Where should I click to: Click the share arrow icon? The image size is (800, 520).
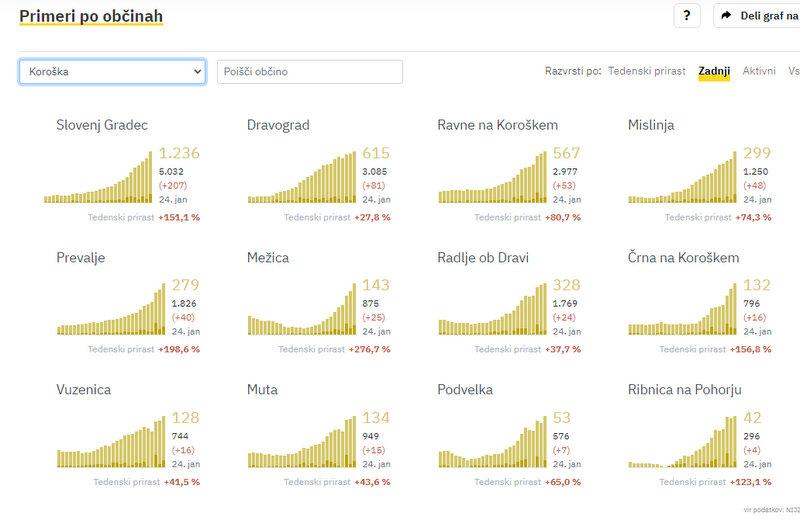(x=726, y=17)
